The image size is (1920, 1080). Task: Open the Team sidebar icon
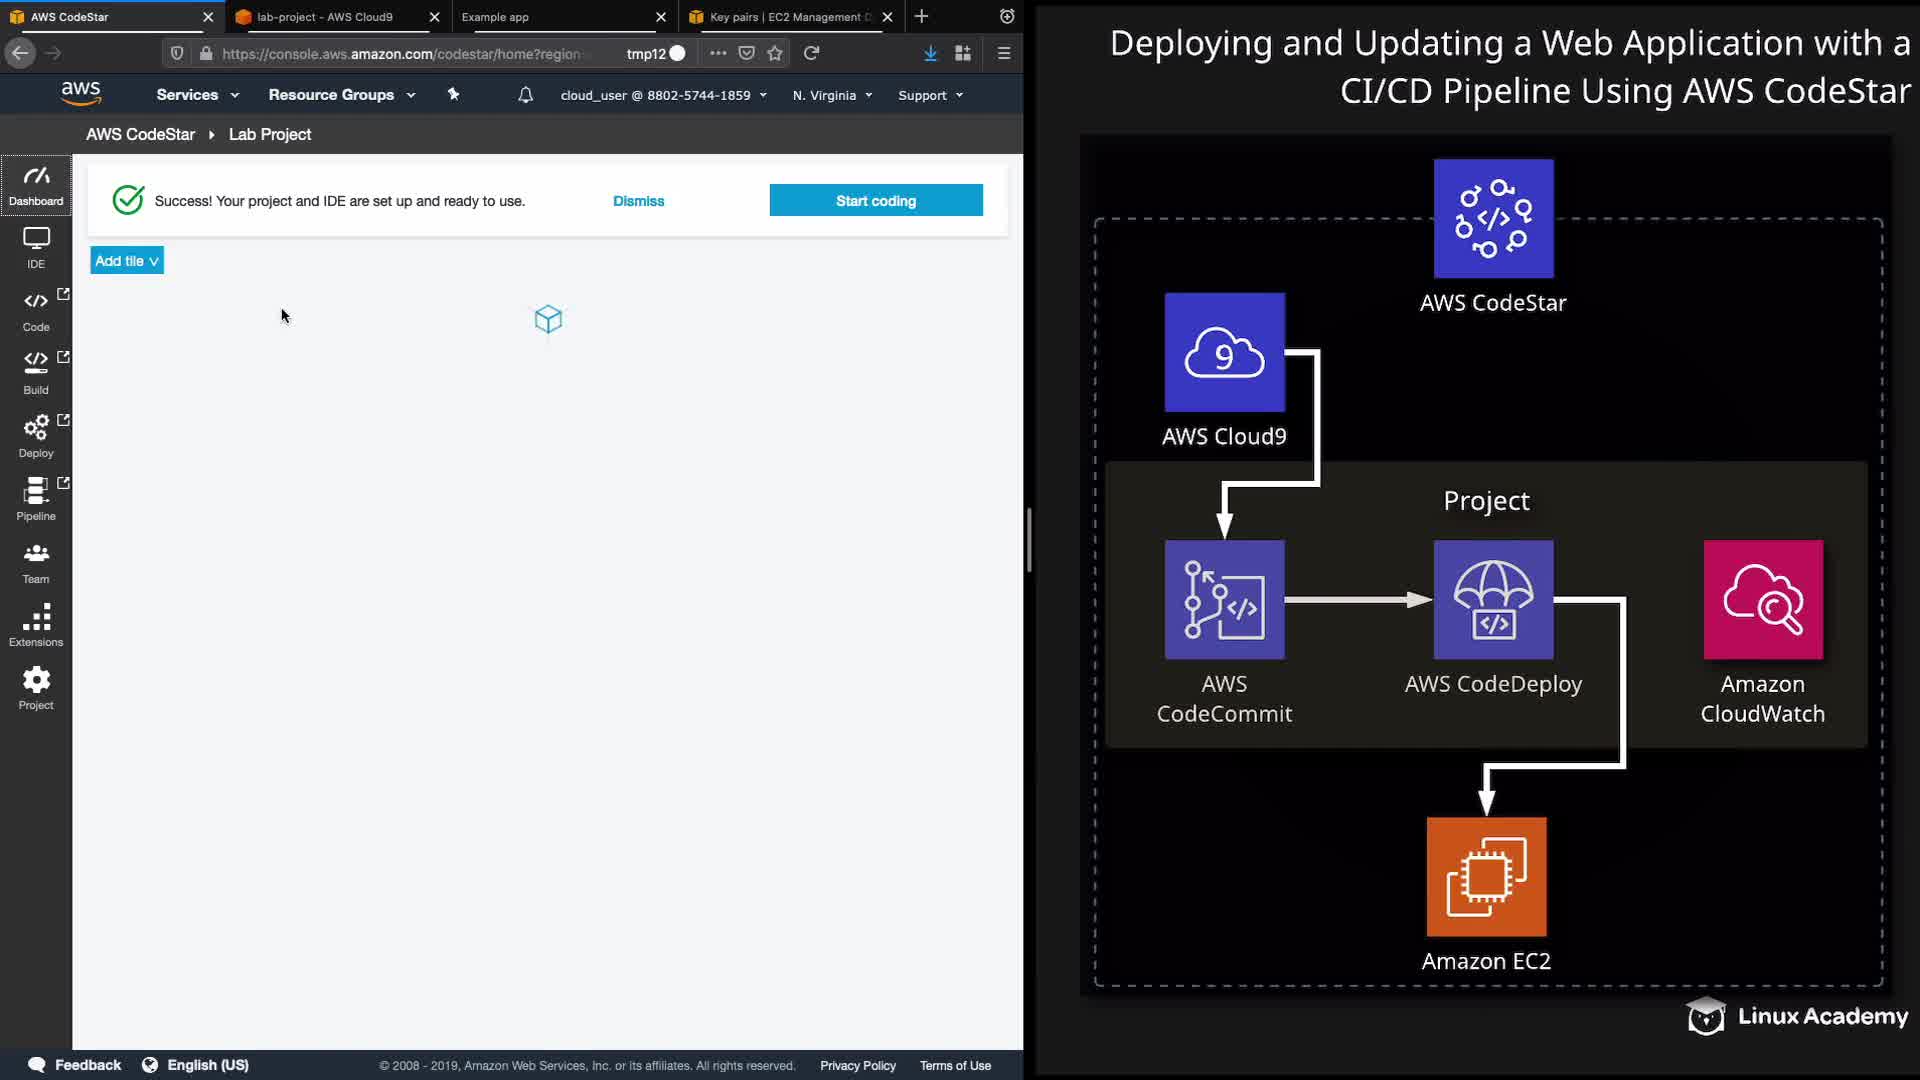[x=36, y=562]
